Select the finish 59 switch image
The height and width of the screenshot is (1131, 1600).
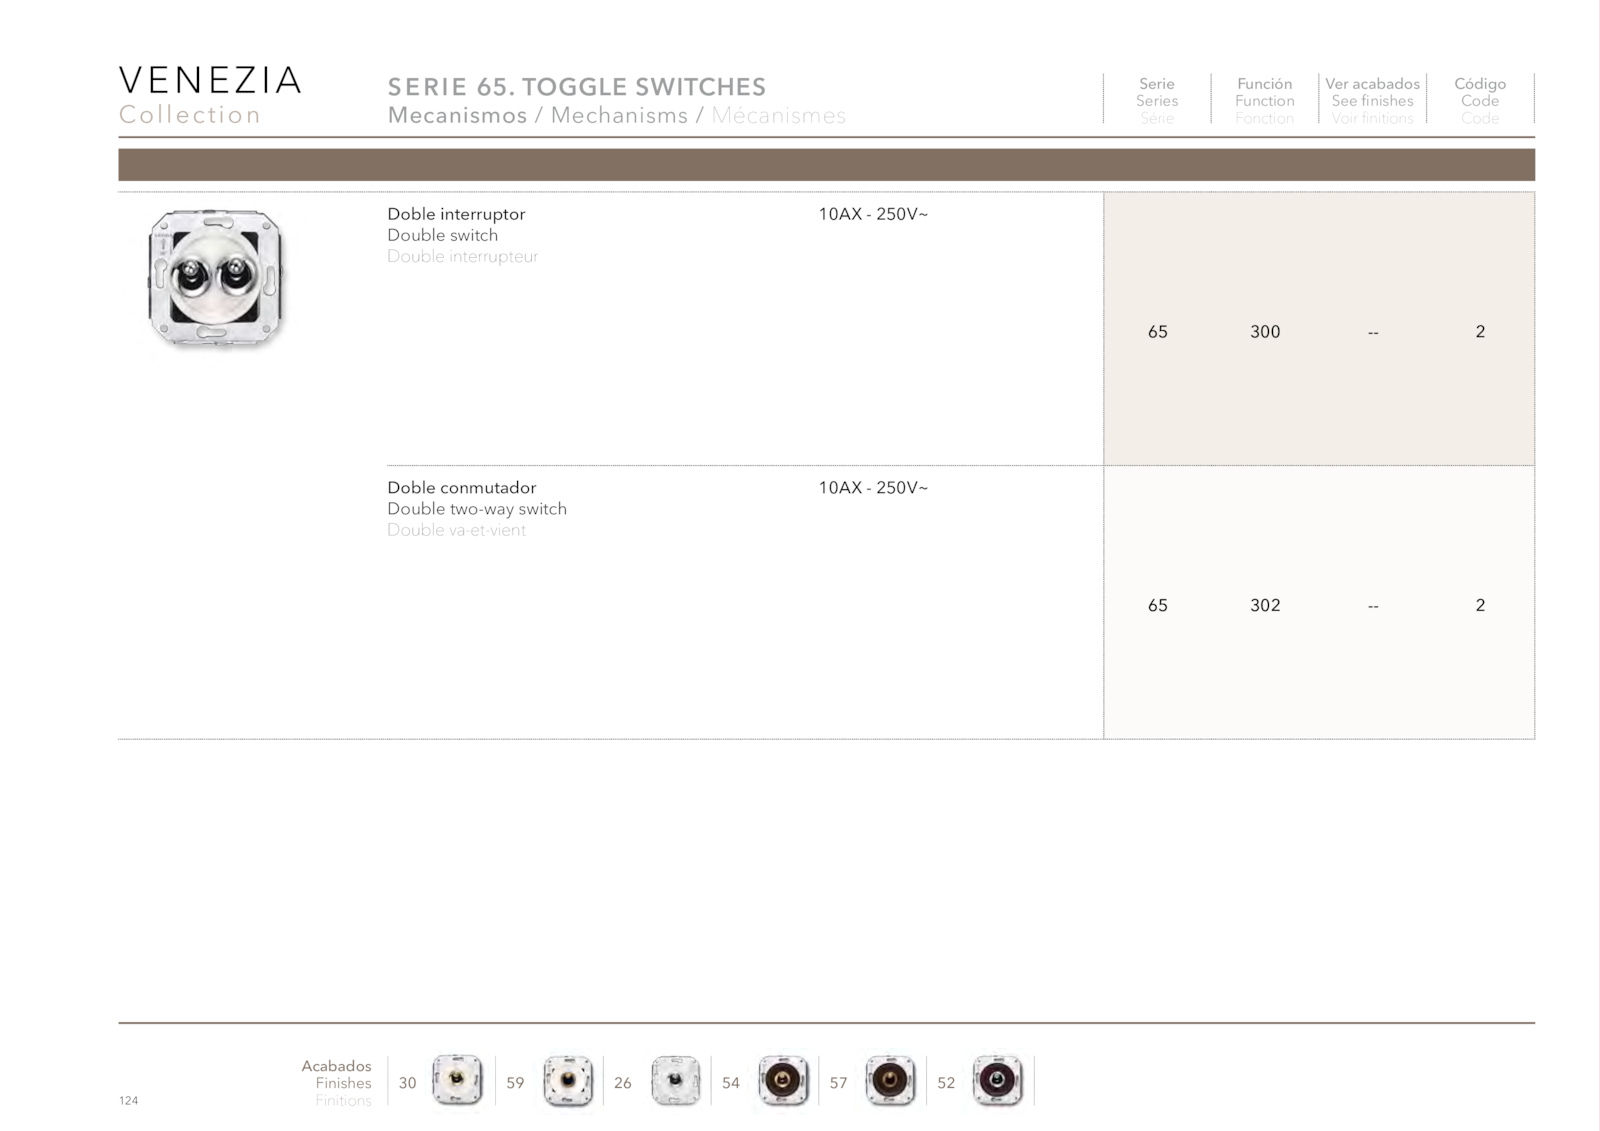[568, 1081]
